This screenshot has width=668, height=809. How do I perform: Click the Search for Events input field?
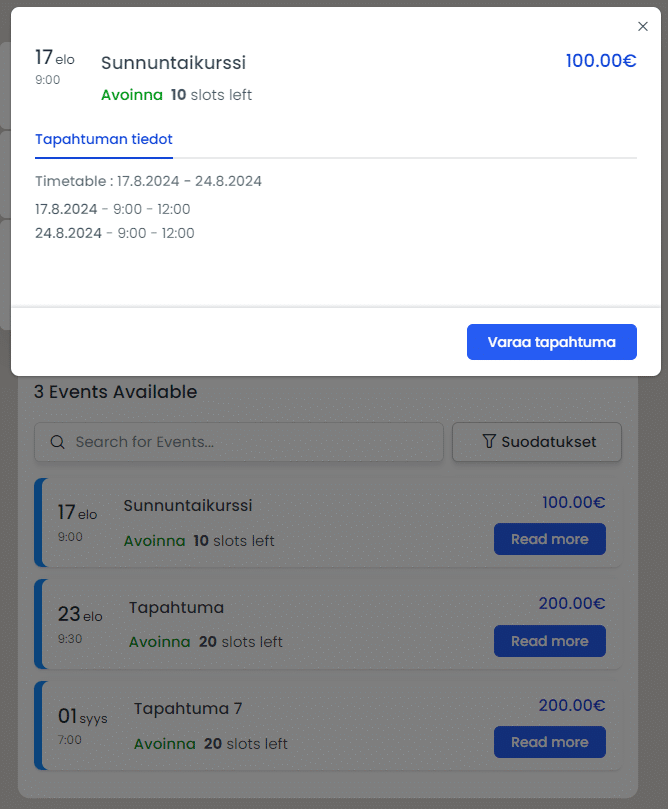point(238,442)
